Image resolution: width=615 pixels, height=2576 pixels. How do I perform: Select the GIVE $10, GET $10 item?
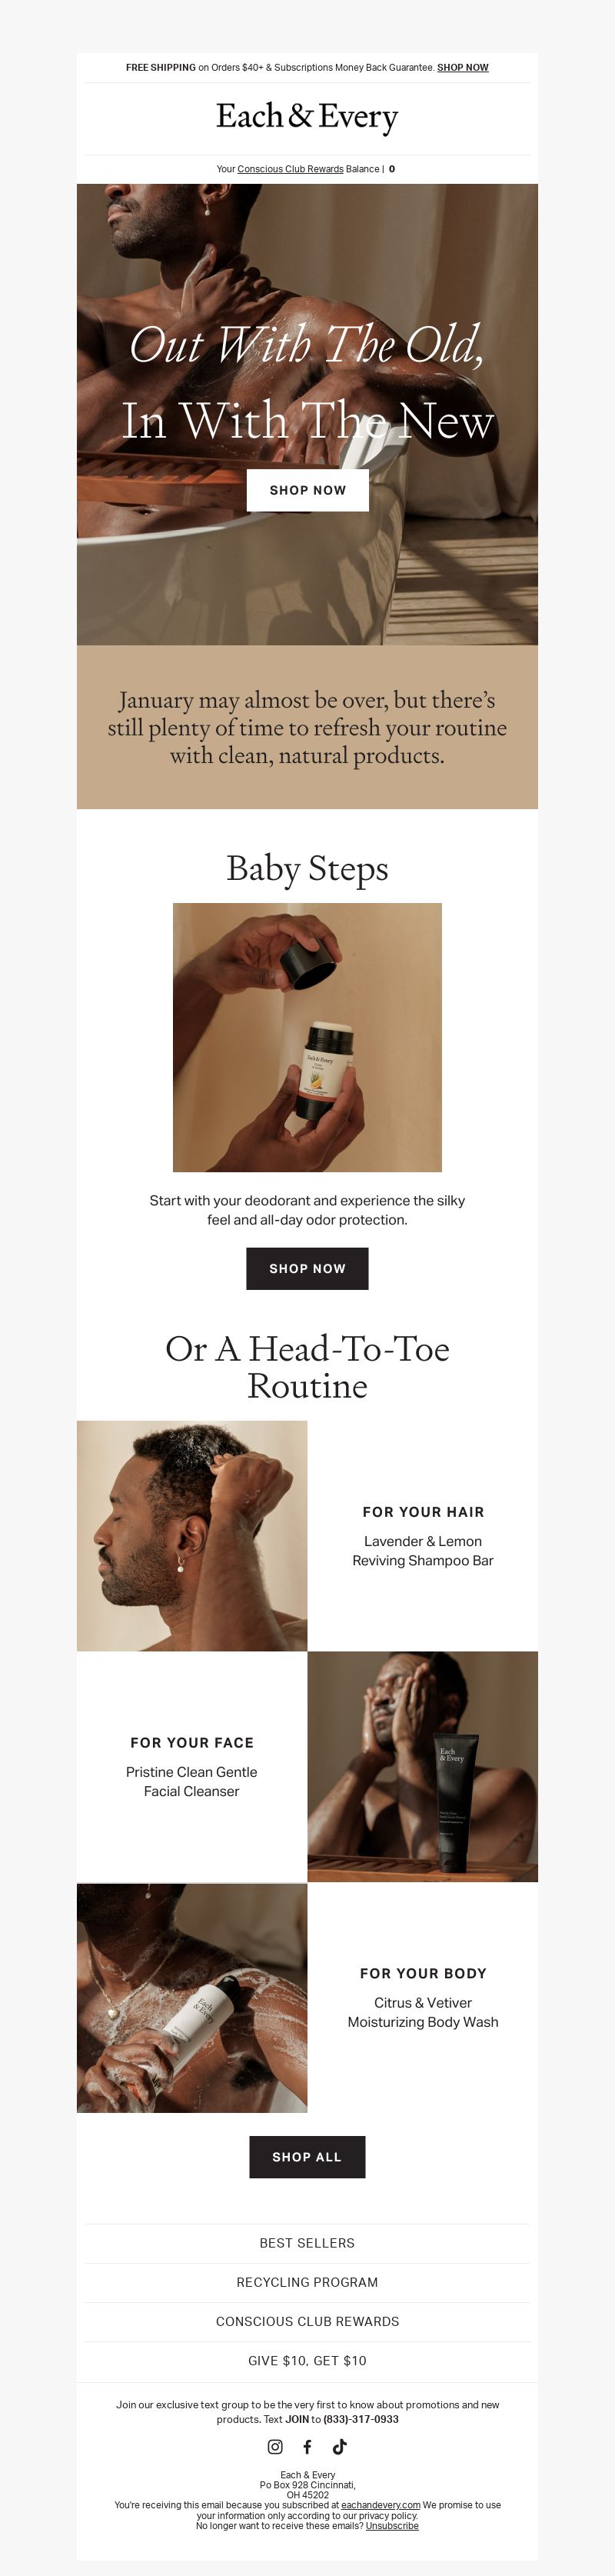[307, 2360]
